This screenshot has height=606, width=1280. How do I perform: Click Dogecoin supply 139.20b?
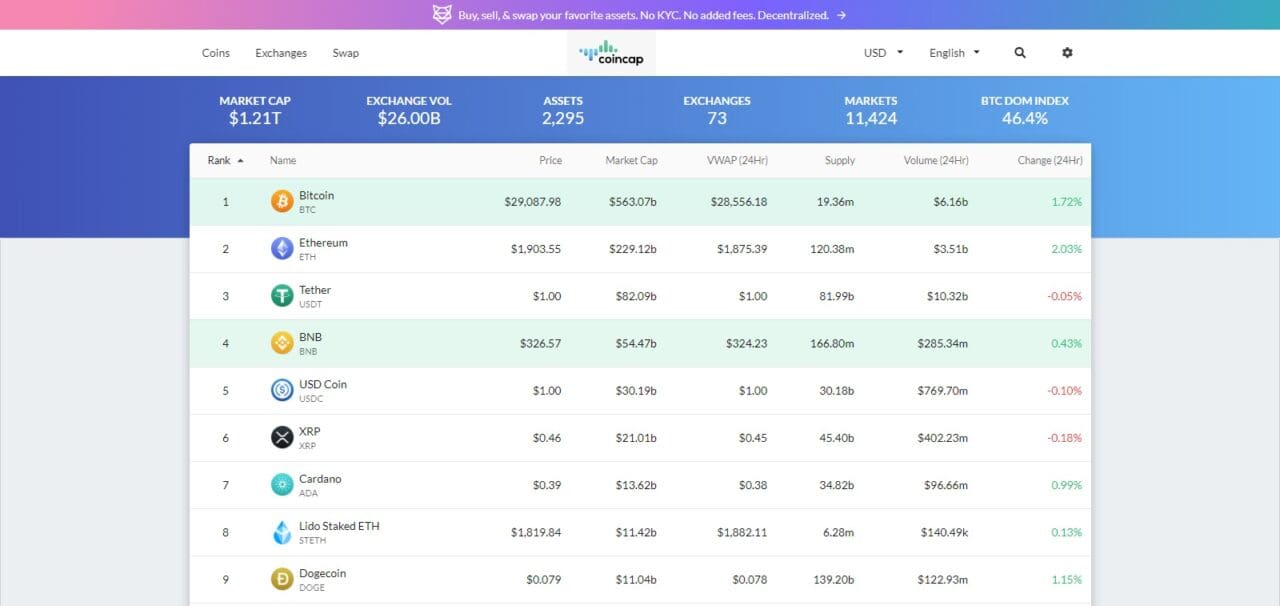(836, 579)
